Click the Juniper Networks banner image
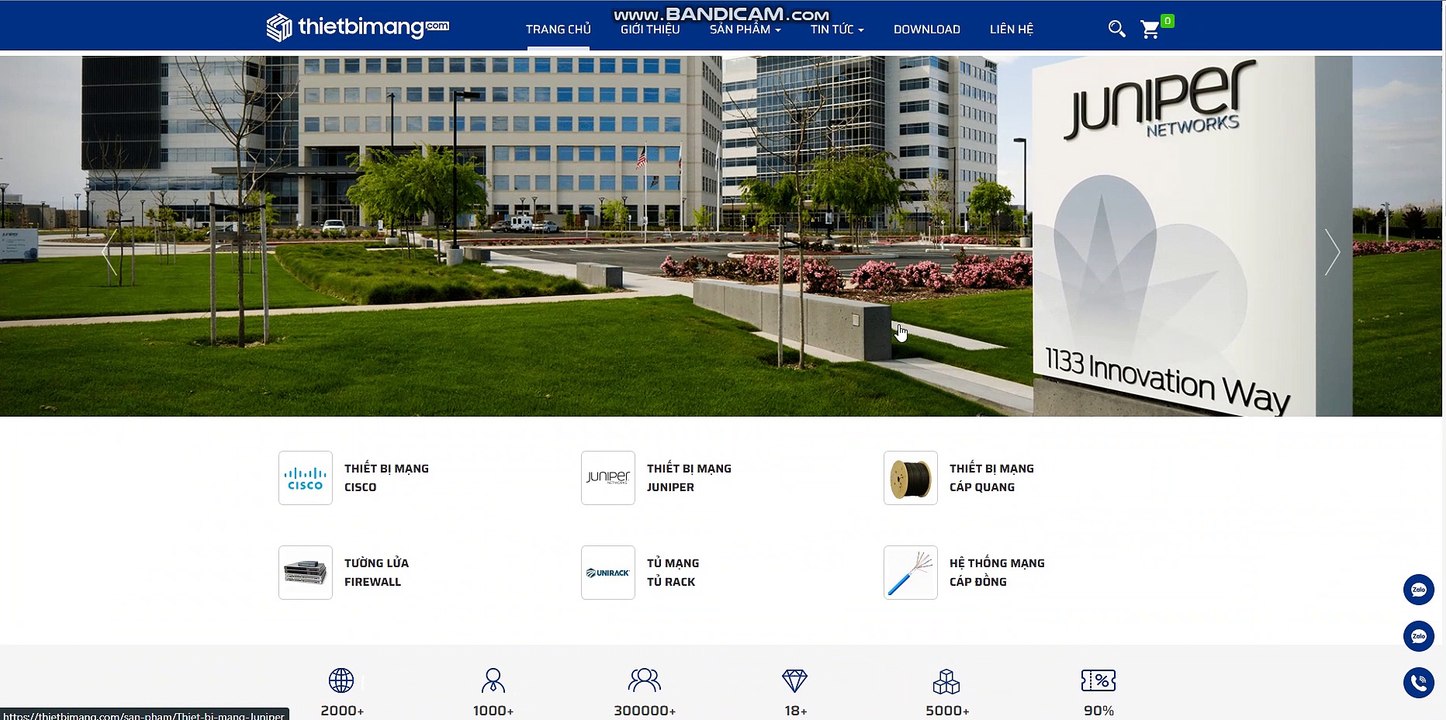Viewport: 1446px width, 720px height. (x=720, y=236)
